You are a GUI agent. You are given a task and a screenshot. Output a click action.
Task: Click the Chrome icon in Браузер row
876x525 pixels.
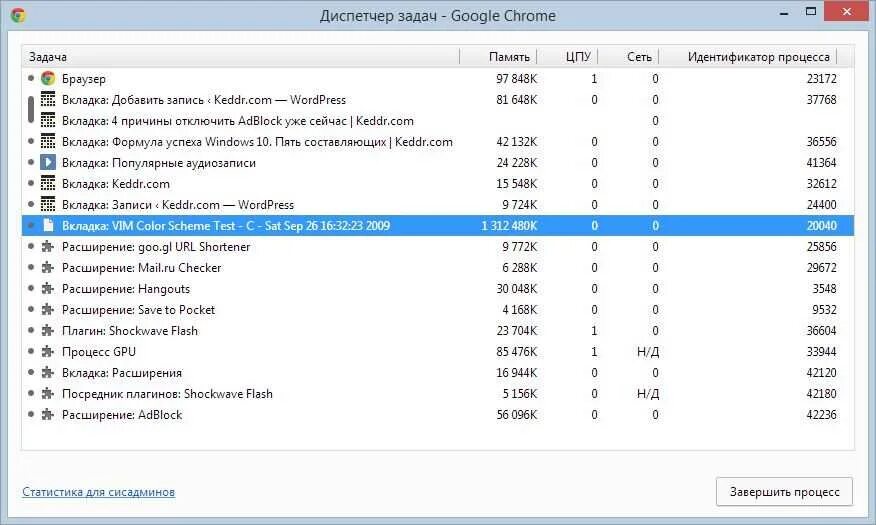(x=48, y=79)
